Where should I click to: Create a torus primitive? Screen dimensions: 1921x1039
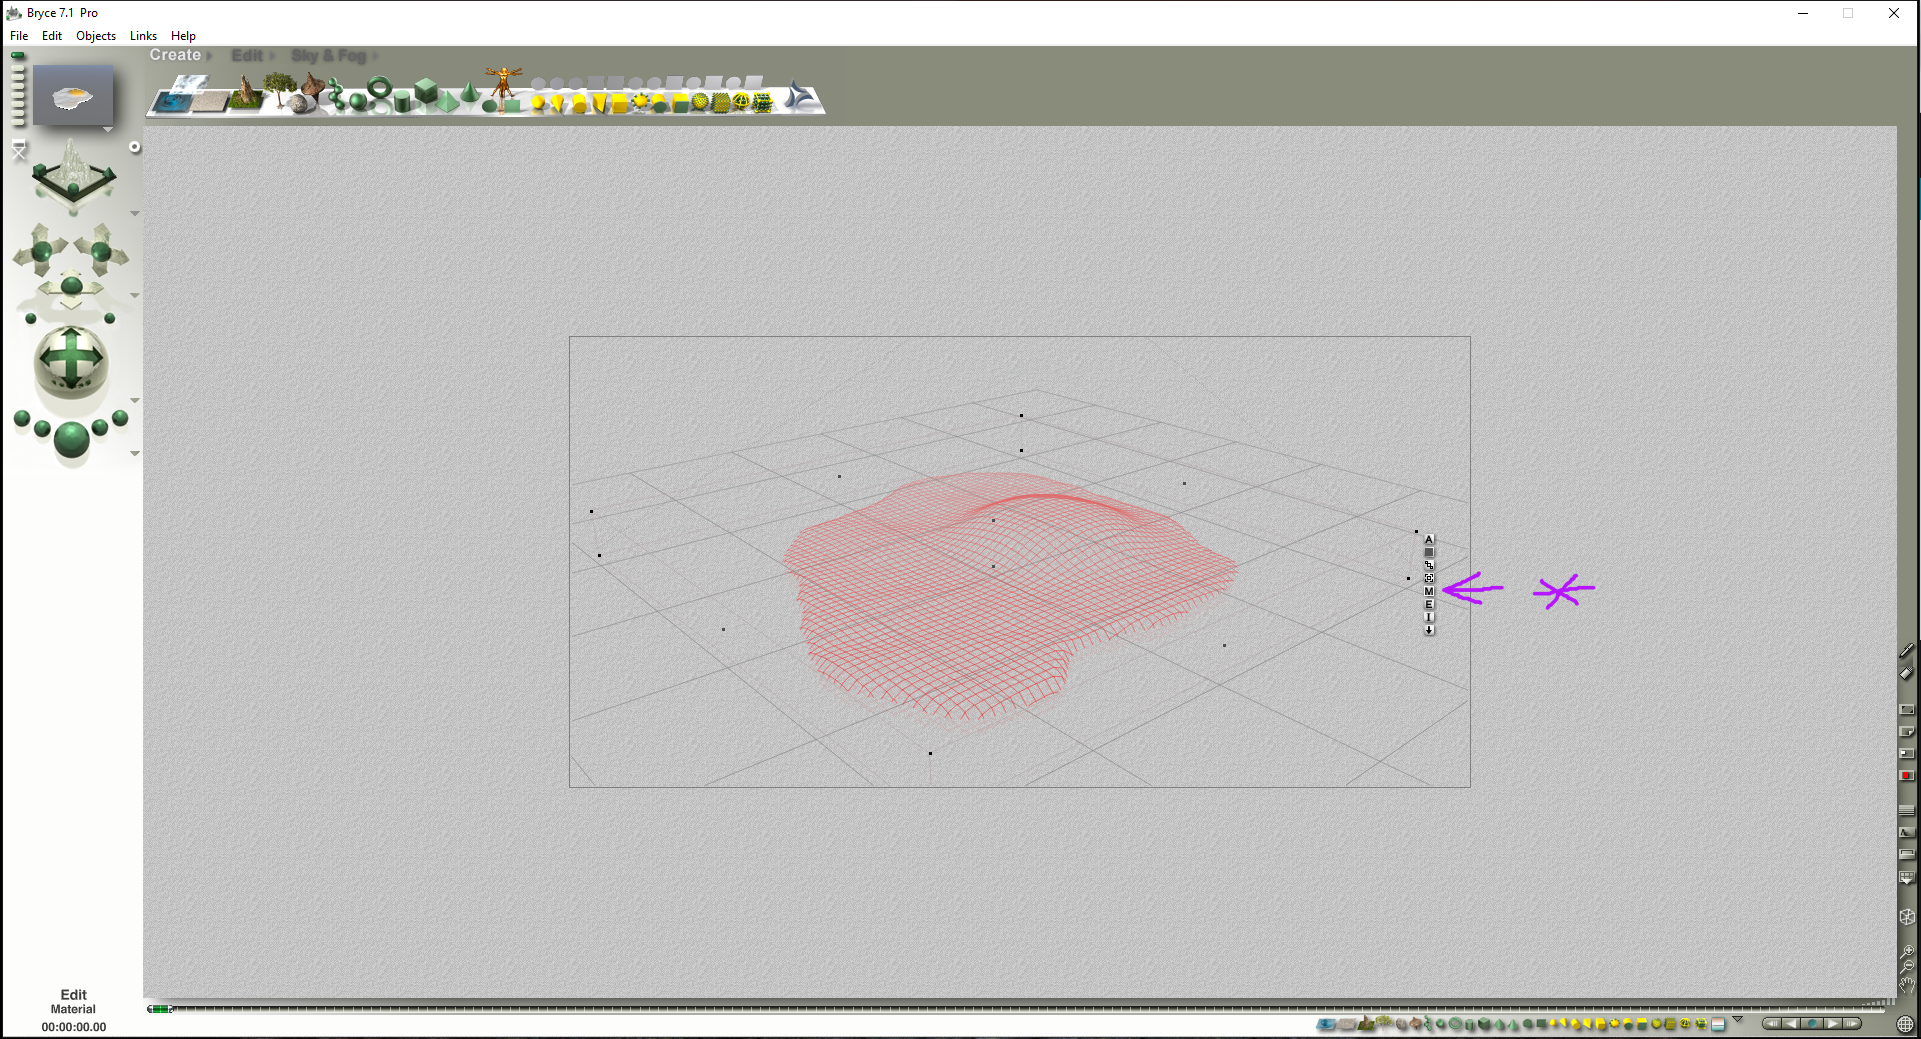point(379,88)
